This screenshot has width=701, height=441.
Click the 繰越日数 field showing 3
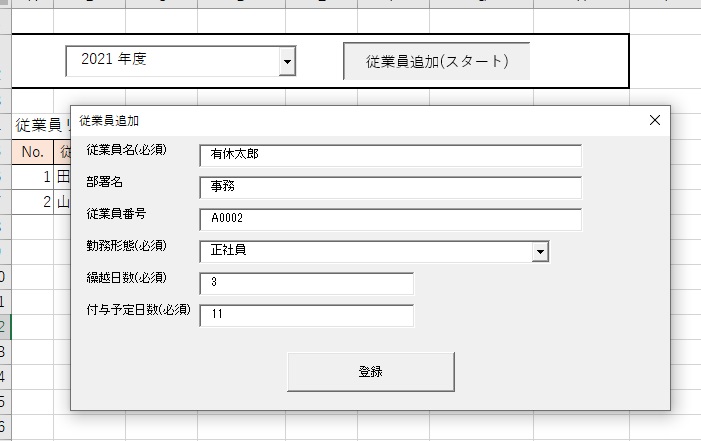tap(306, 283)
